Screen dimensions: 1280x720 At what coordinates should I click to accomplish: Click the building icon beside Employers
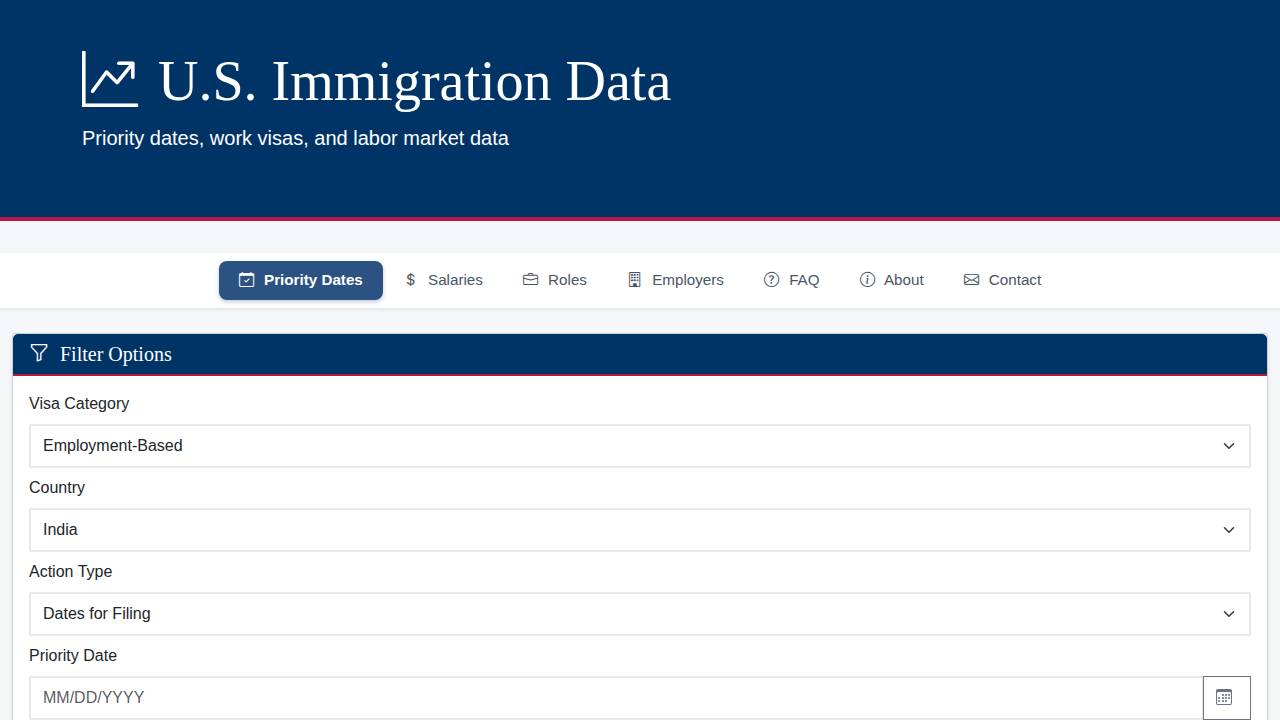[x=635, y=280]
